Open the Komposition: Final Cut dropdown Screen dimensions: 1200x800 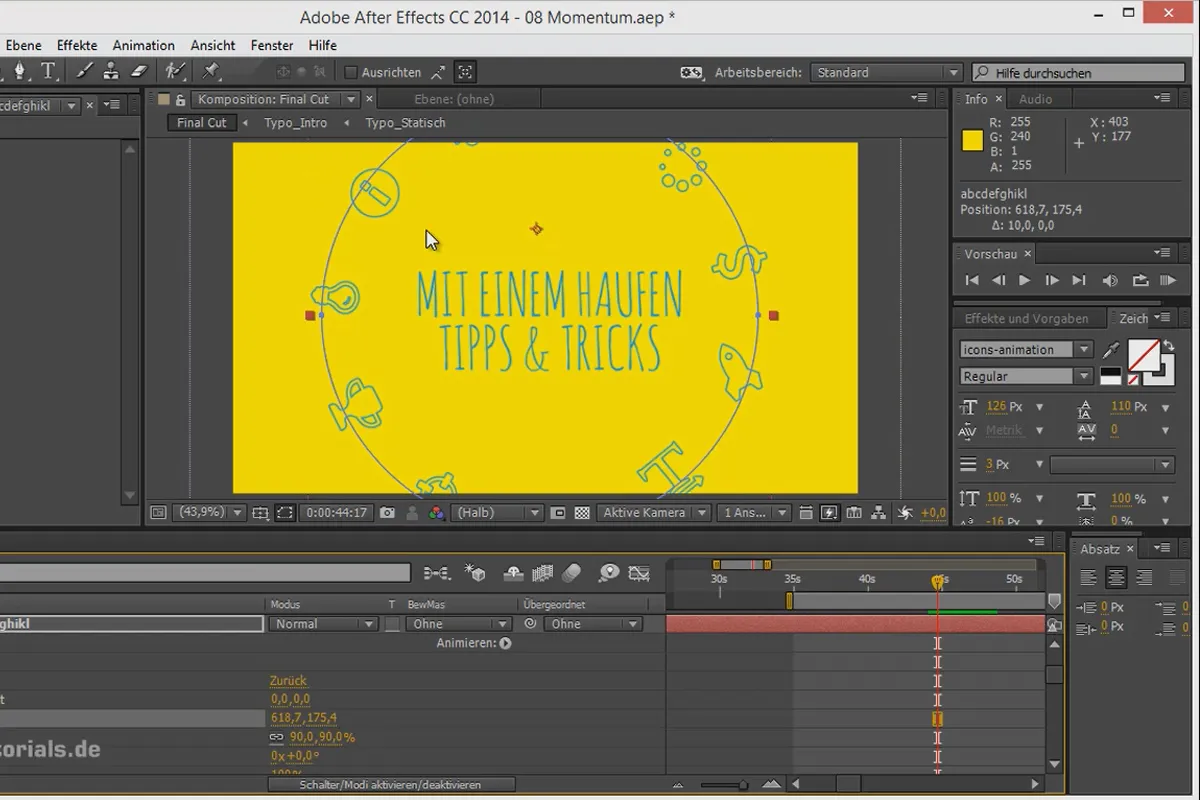276,99
